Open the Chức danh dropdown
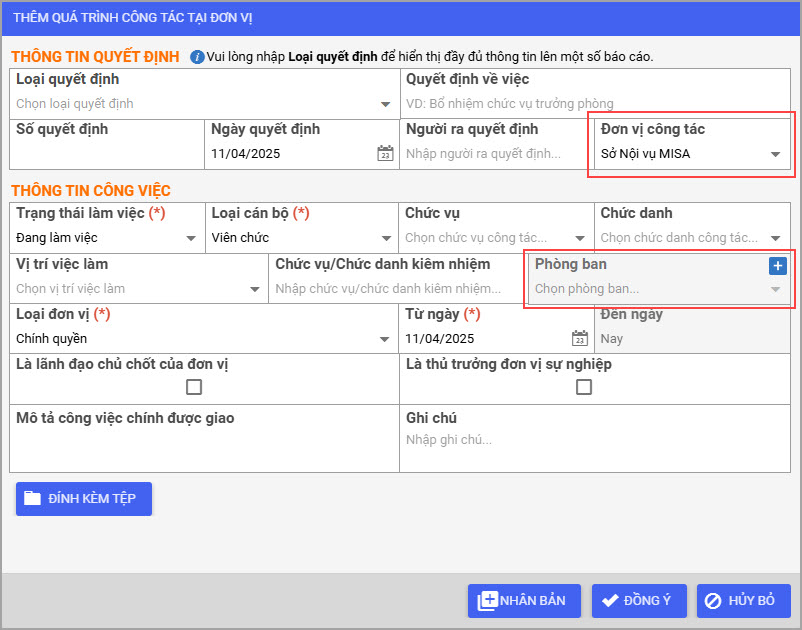Viewport: 802px width, 630px height. [775, 238]
